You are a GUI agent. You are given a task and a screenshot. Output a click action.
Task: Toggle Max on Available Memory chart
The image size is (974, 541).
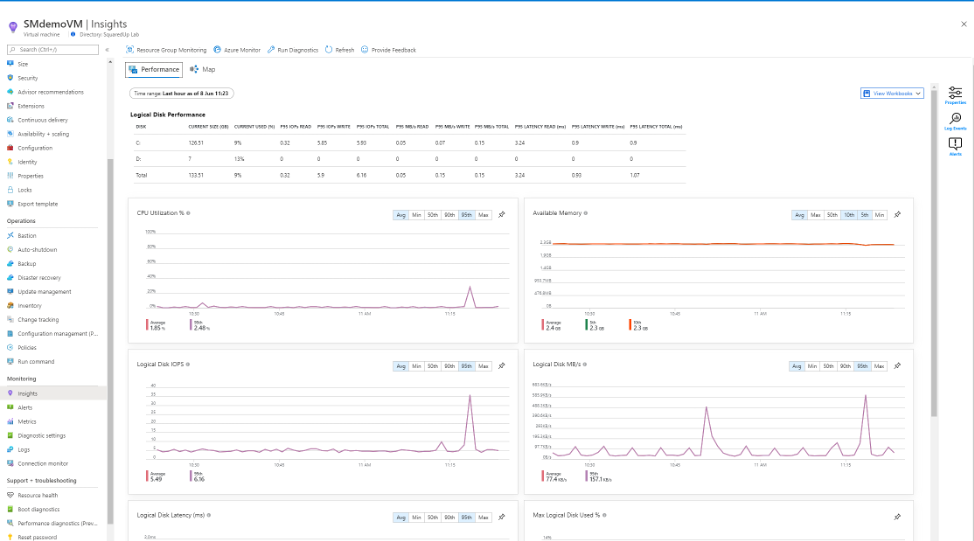[816, 215]
